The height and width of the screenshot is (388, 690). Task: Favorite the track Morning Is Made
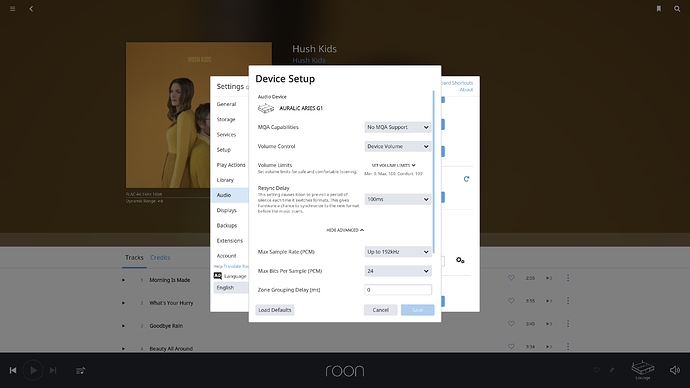[x=511, y=278]
